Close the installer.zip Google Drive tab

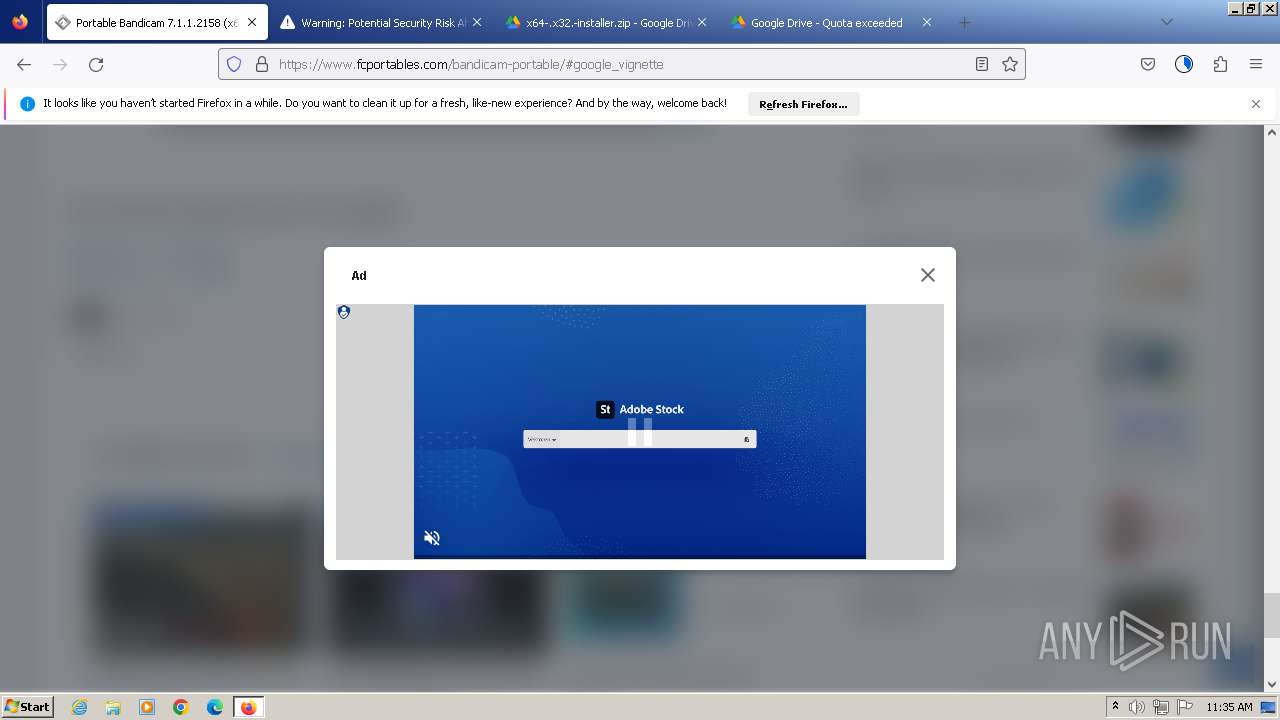[702, 22]
